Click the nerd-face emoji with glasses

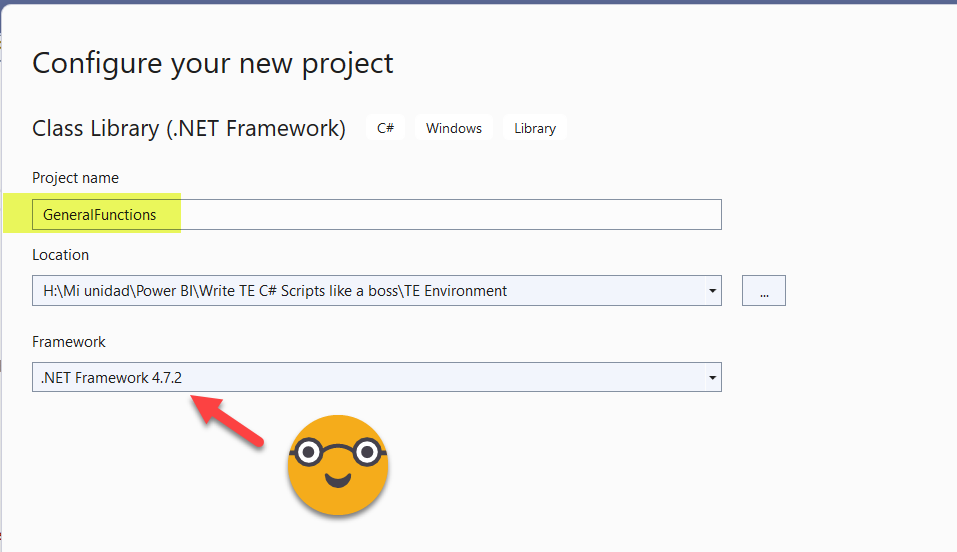[337, 464]
